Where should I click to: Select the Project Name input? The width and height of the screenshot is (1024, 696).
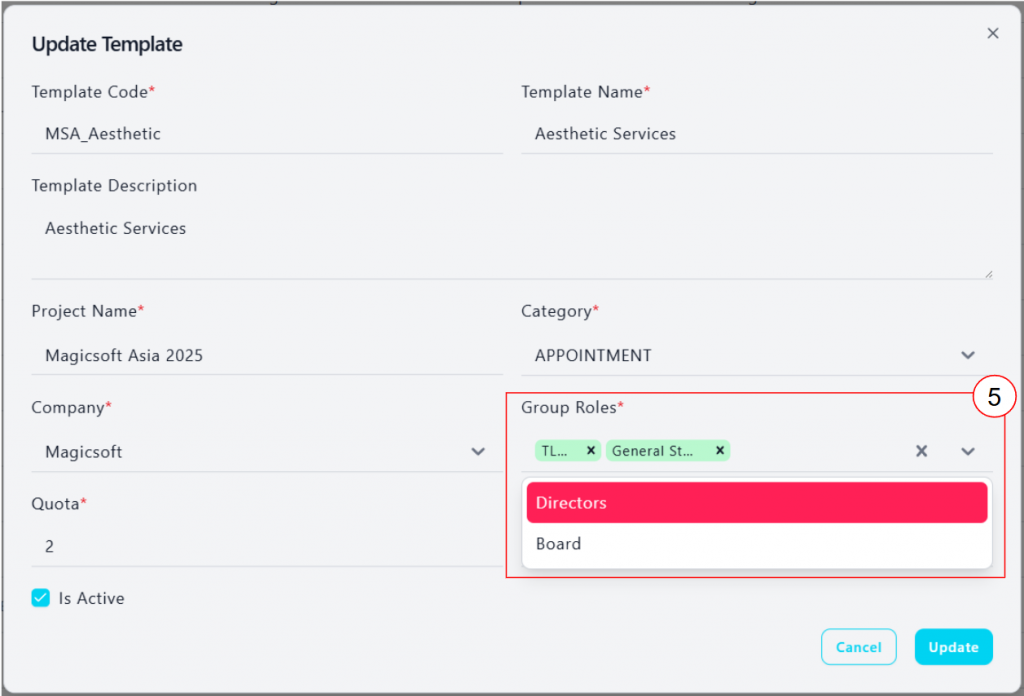click(266, 356)
